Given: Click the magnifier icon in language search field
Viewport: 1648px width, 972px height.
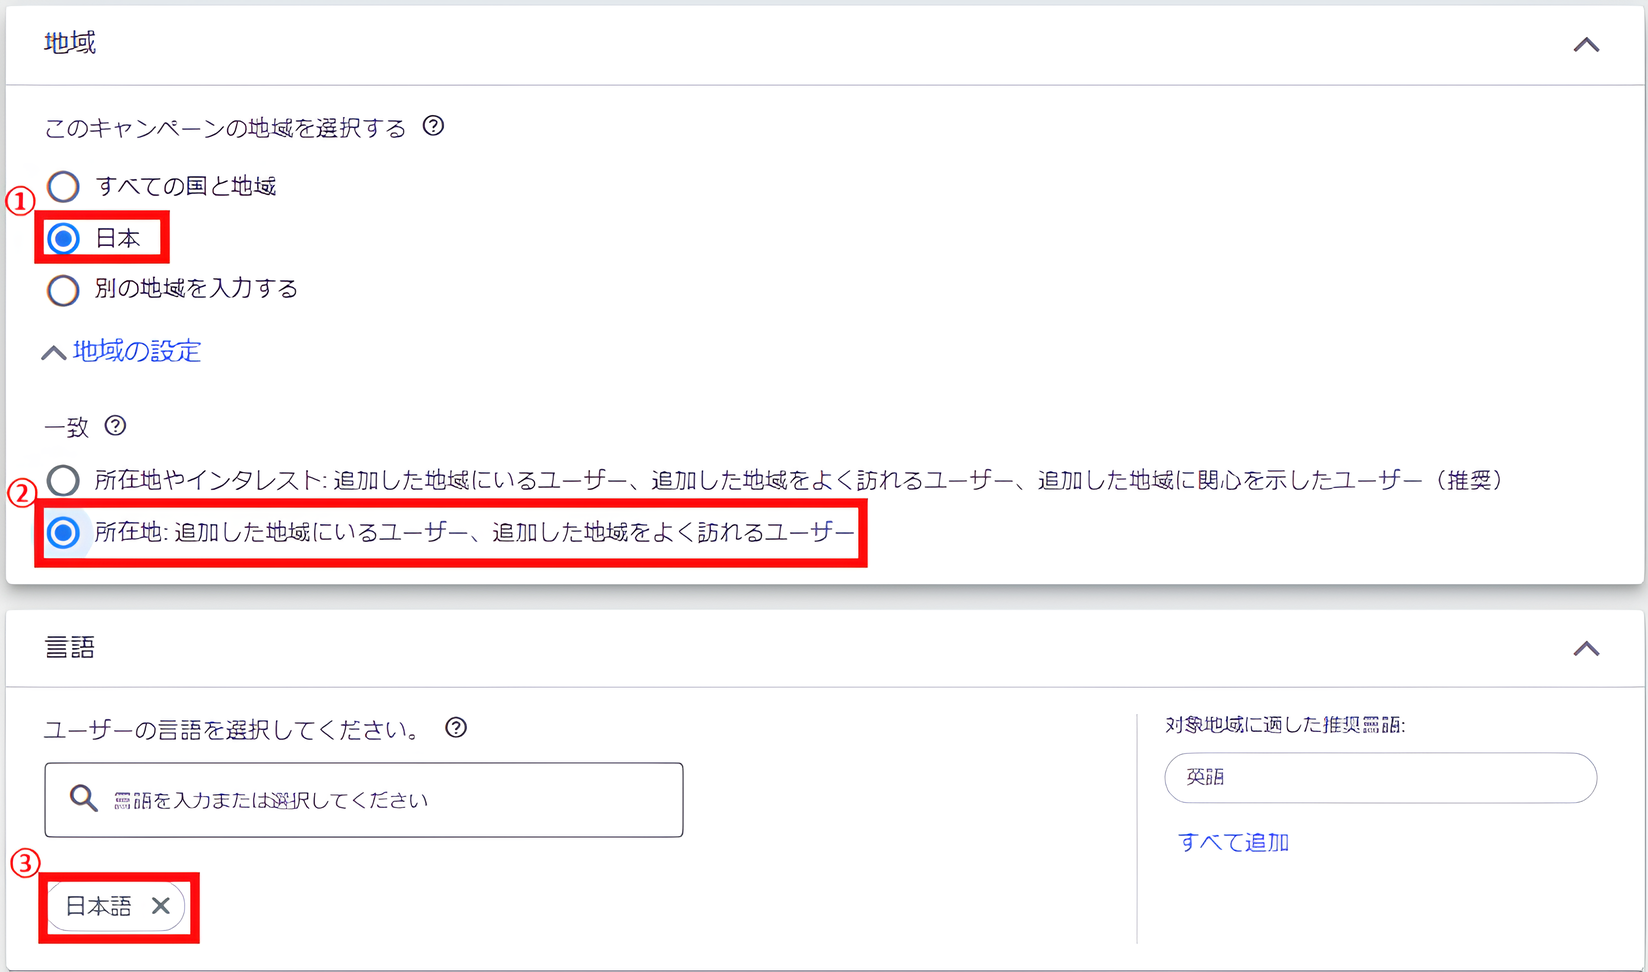Looking at the screenshot, I should (x=80, y=799).
